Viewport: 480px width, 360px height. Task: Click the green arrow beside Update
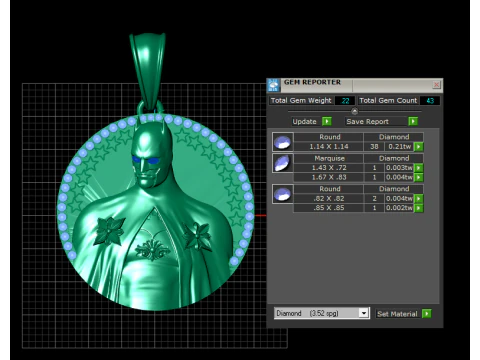(327, 121)
